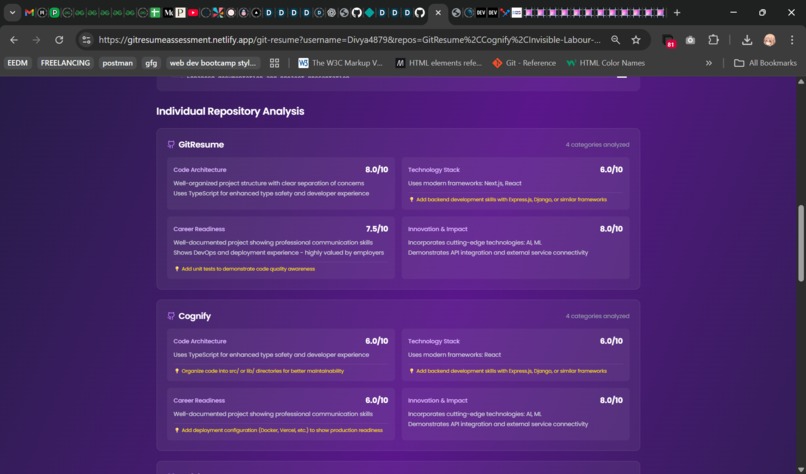
Task: Open the EEDM bookmark folder
Action: pyautogui.click(x=17, y=63)
